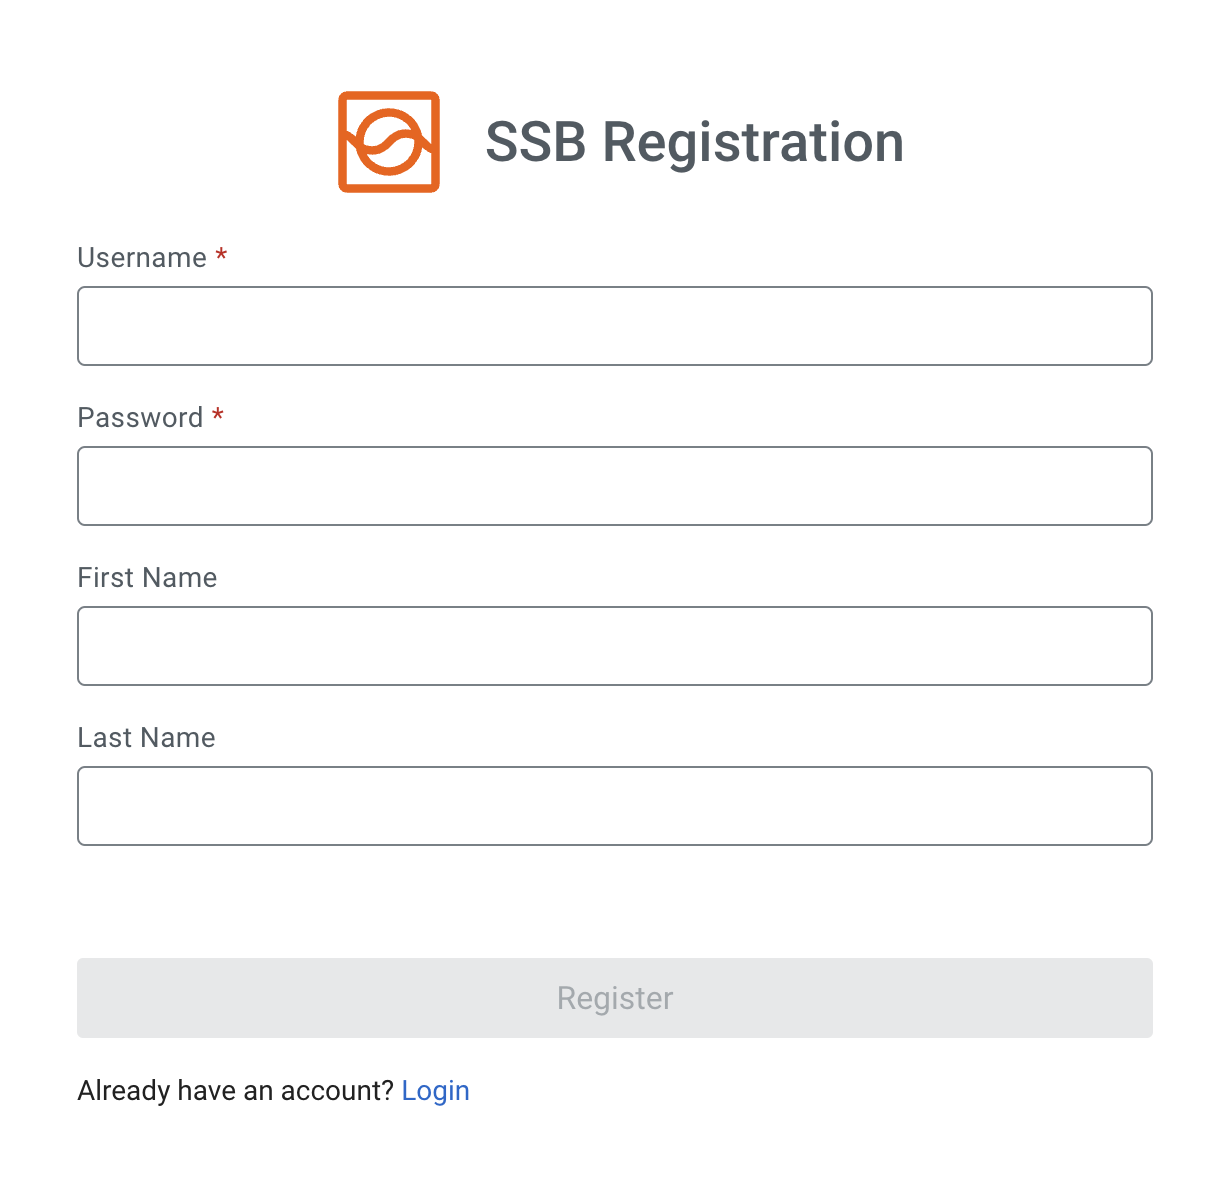Click the Password field label
The image size is (1230, 1190).
click(140, 418)
